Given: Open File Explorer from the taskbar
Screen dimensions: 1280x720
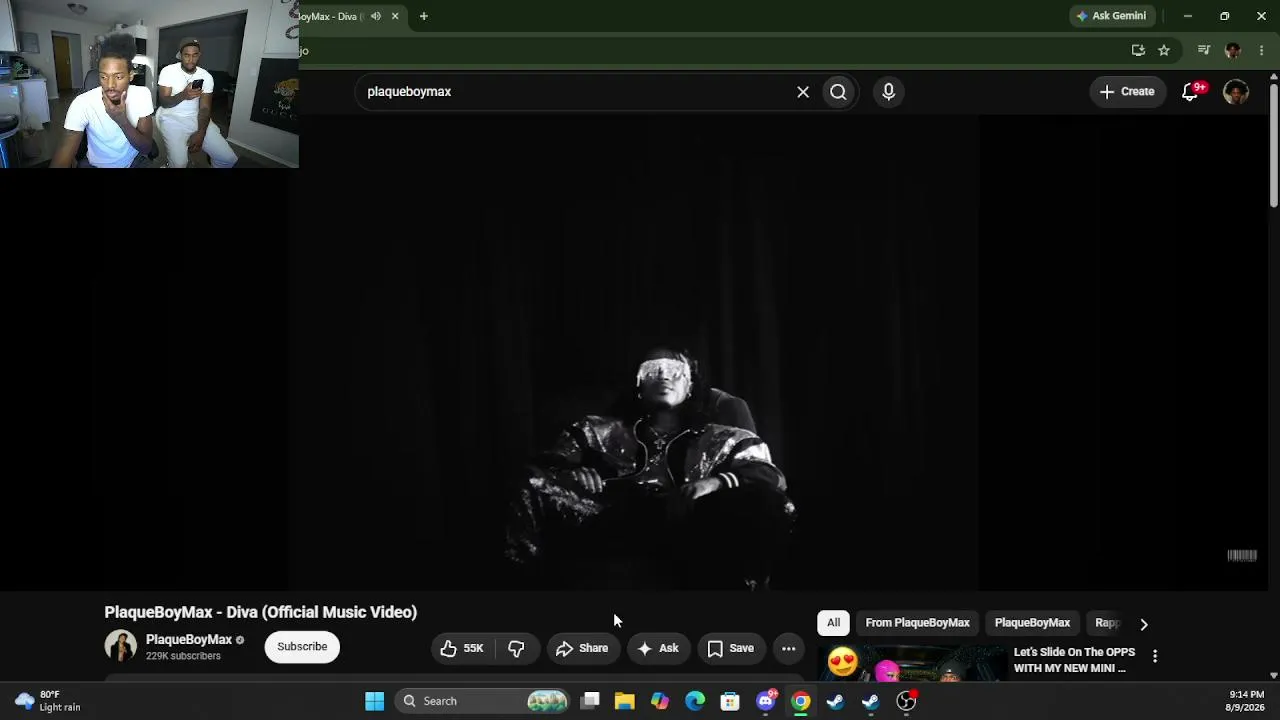Looking at the screenshot, I should [x=625, y=701].
